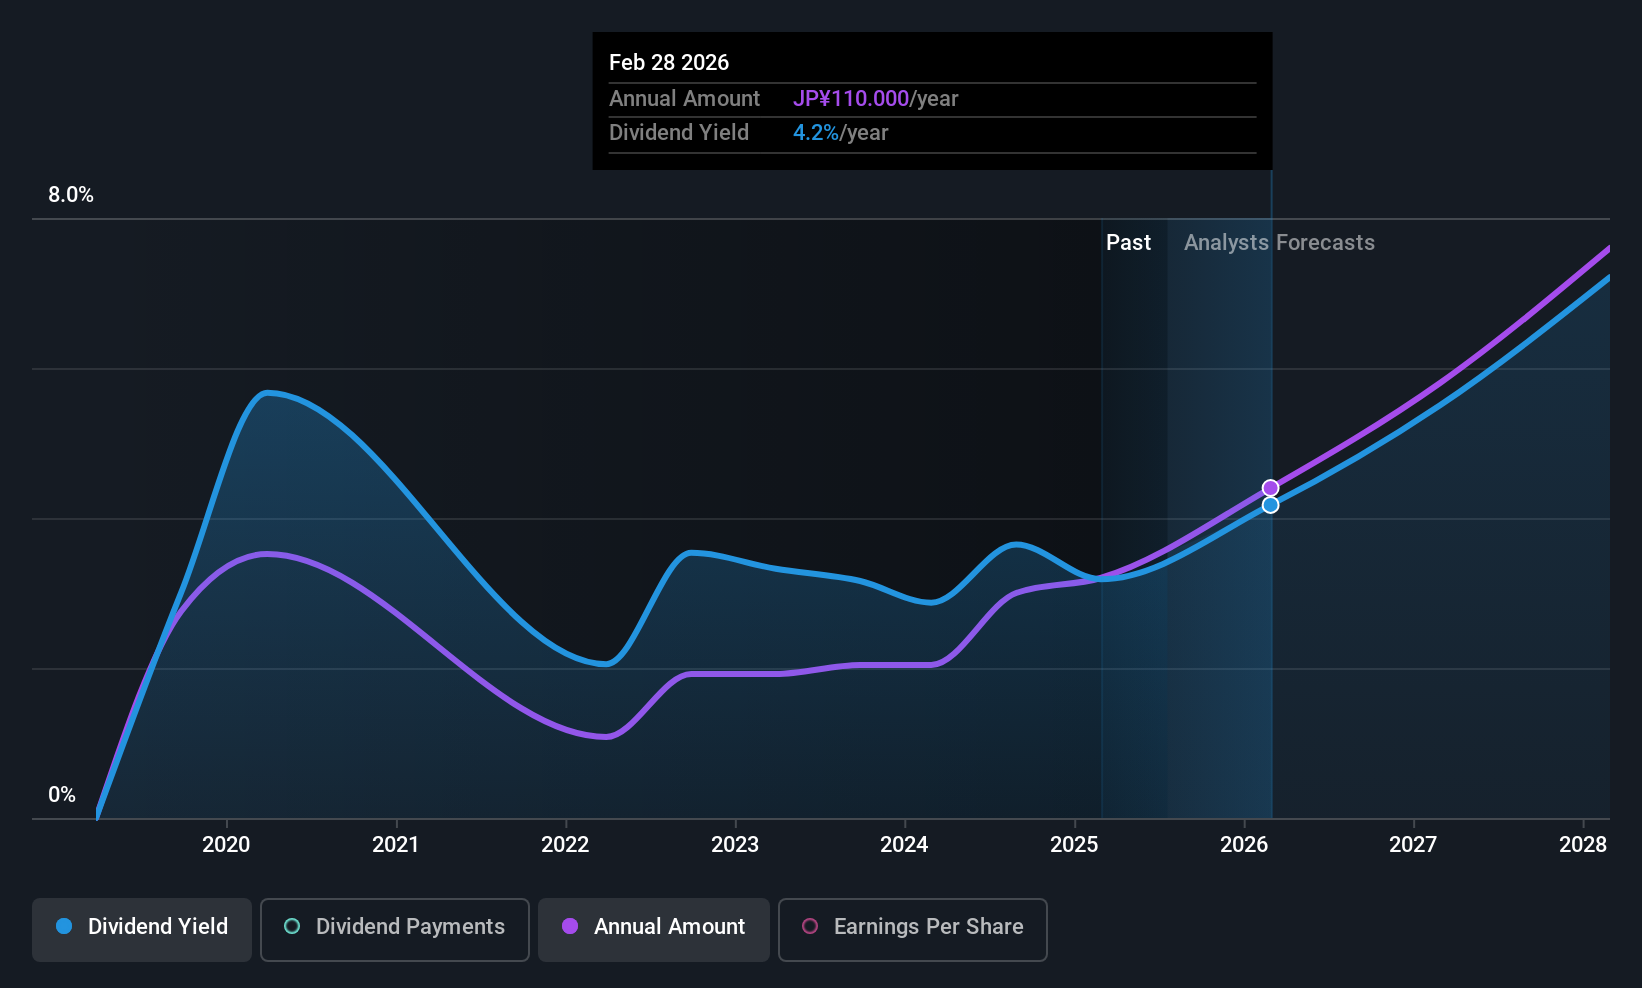Click the 2020 x-axis label
Screen dimensions: 1642x988
tap(226, 844)
